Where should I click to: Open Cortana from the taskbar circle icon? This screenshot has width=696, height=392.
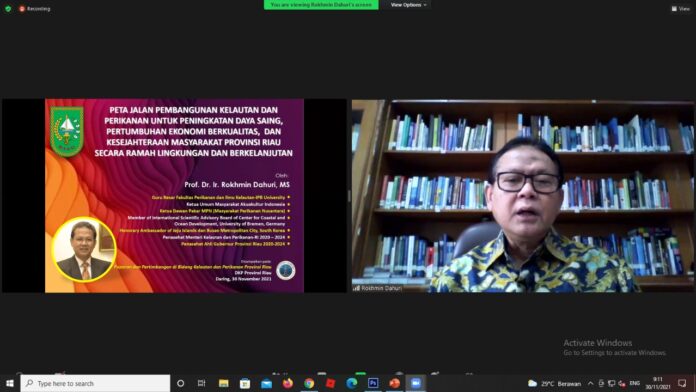[x=181, y=383]
